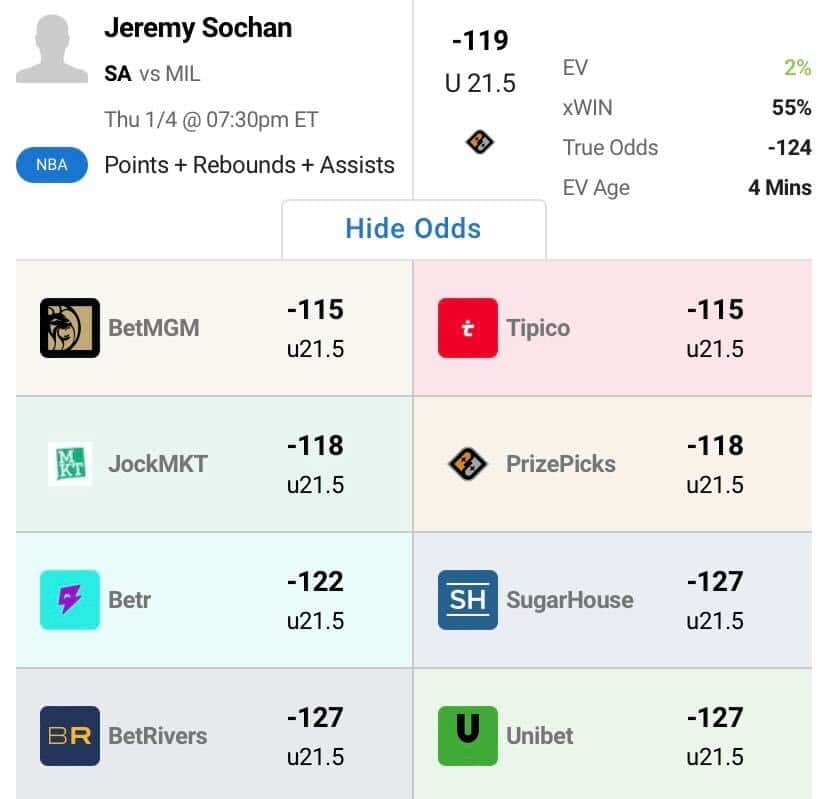
Task: Click the BetRivers BR logo icon
Action: [70, 735]
